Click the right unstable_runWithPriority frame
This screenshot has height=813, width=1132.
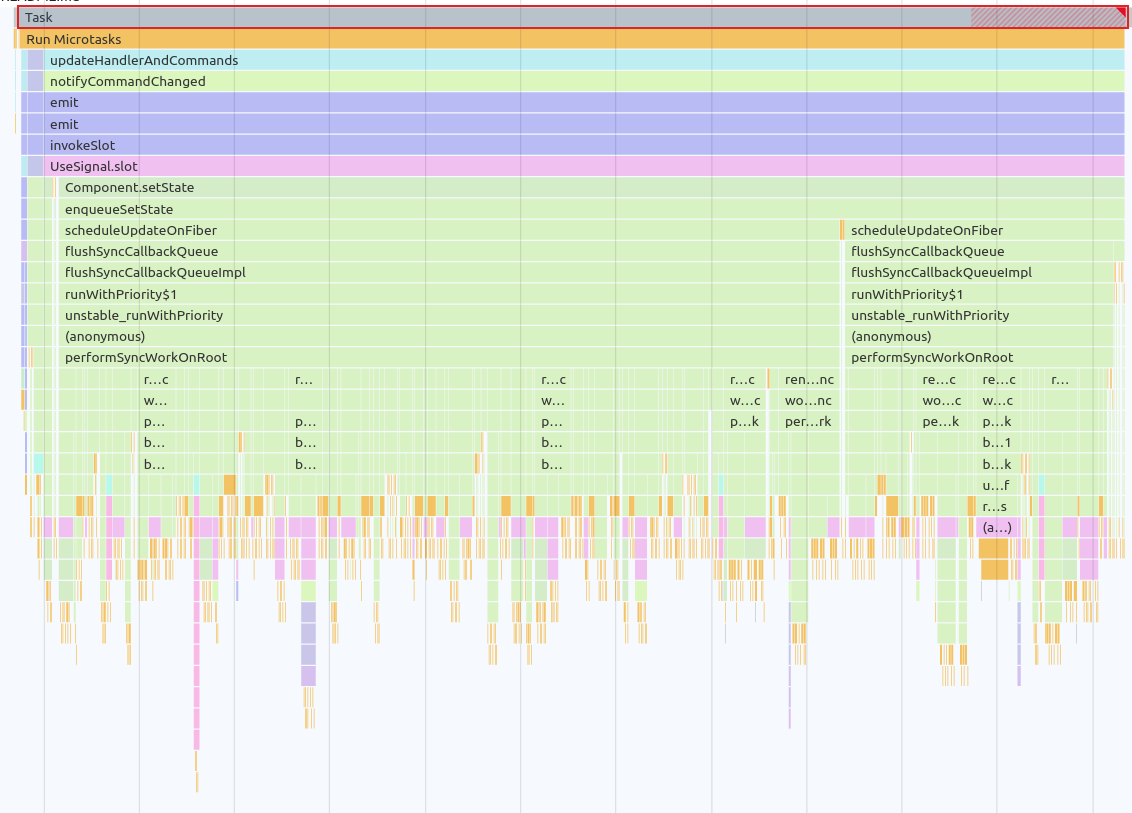pos(929,315)
